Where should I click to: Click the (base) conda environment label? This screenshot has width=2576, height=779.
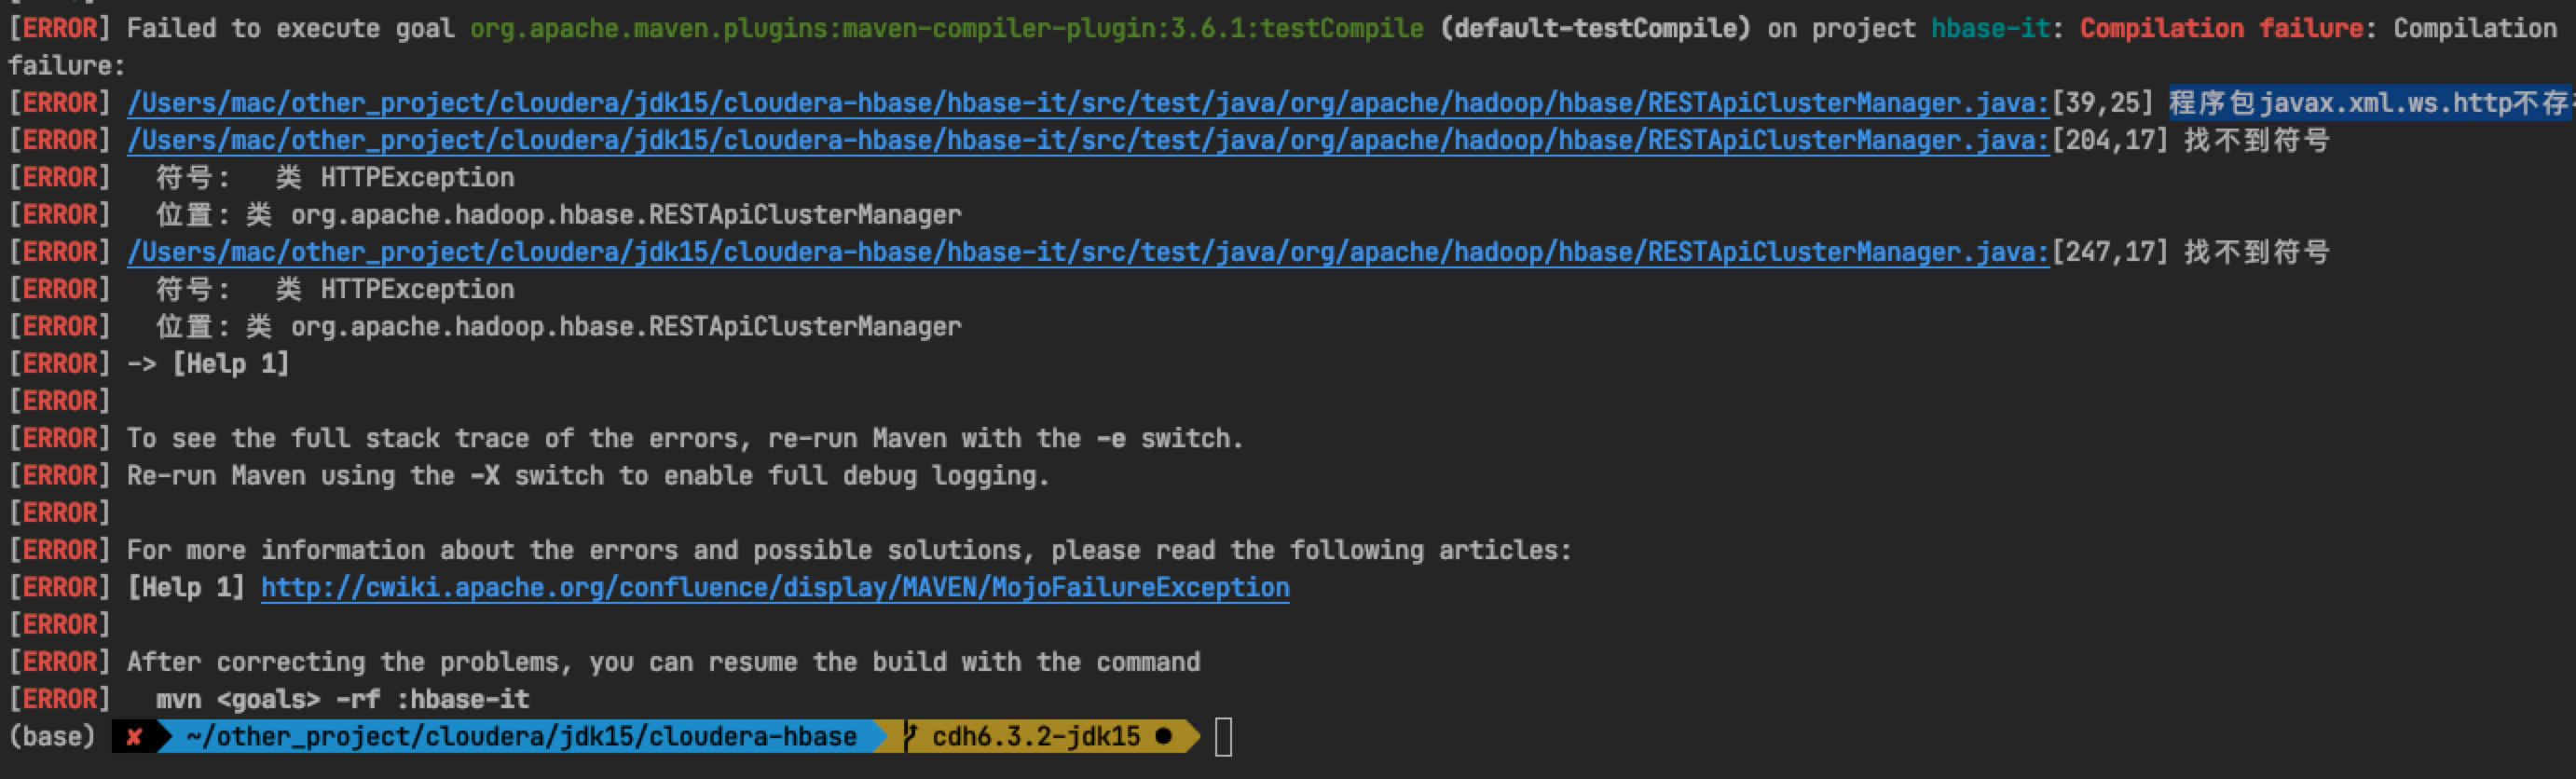52,737
